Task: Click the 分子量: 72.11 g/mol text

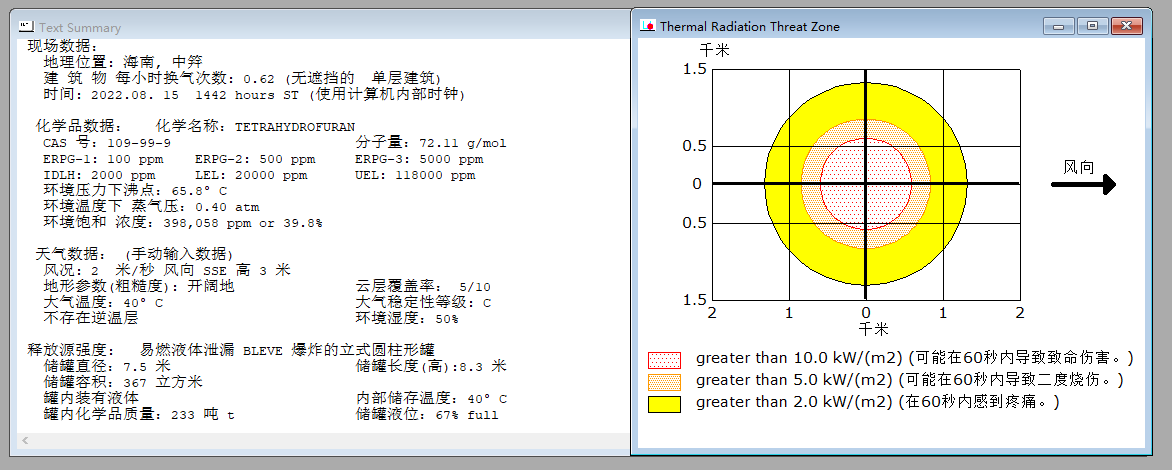Action: 431,143
